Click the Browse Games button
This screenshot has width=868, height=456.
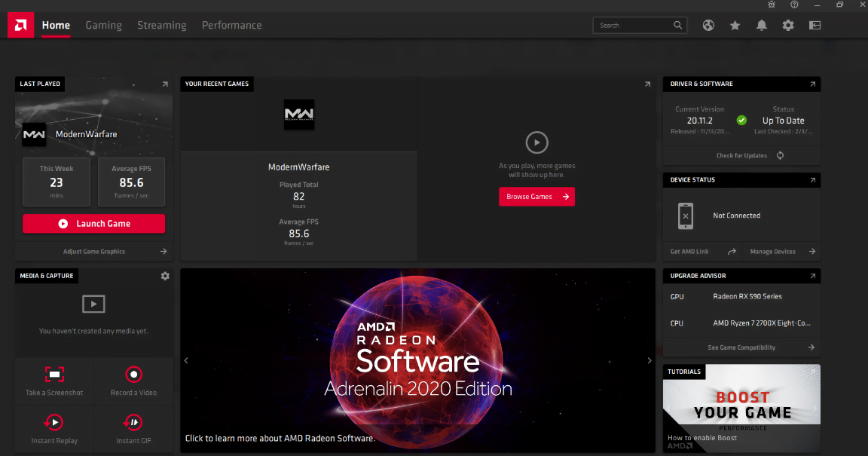coord(536,196)
